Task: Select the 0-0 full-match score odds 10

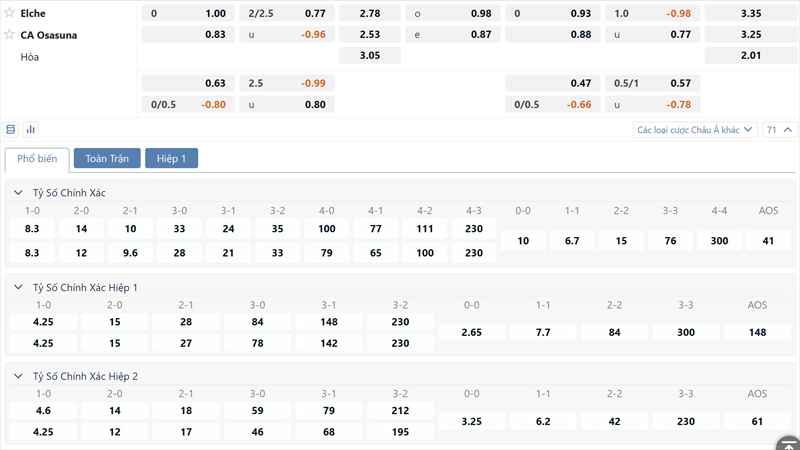Action: (523, 241)
